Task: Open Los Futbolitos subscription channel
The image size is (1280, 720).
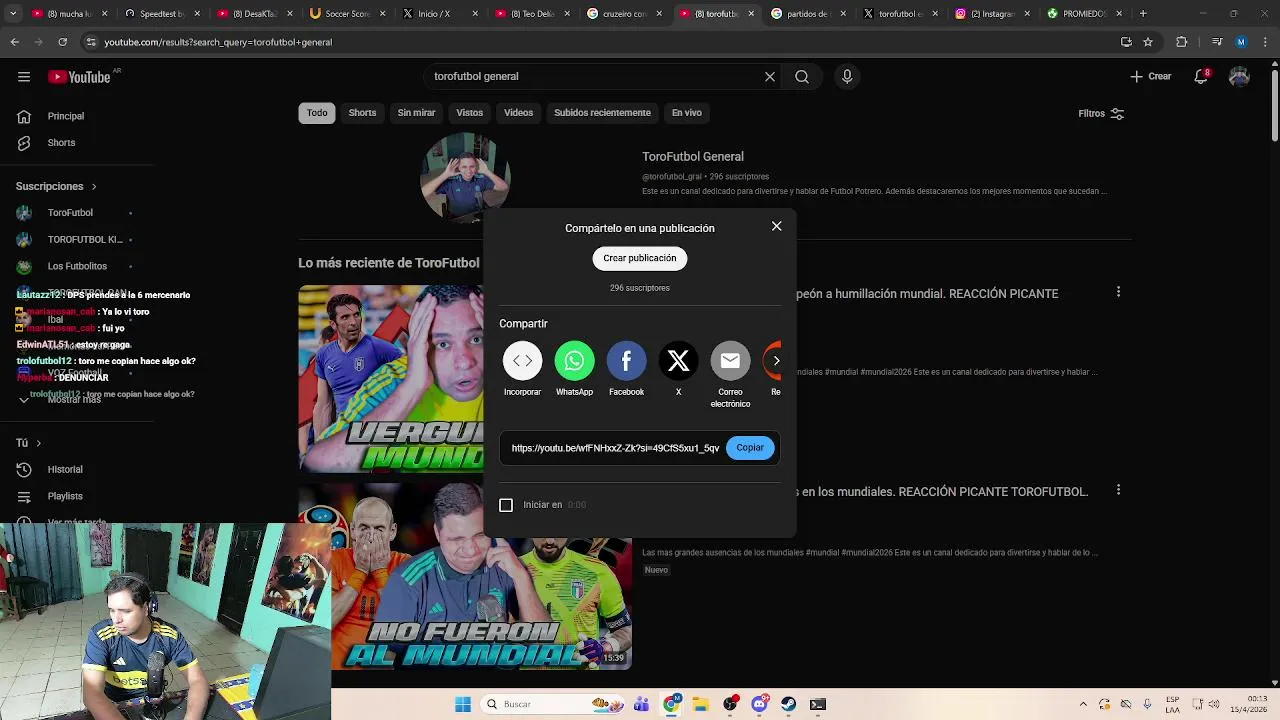Action: [76, 267]
